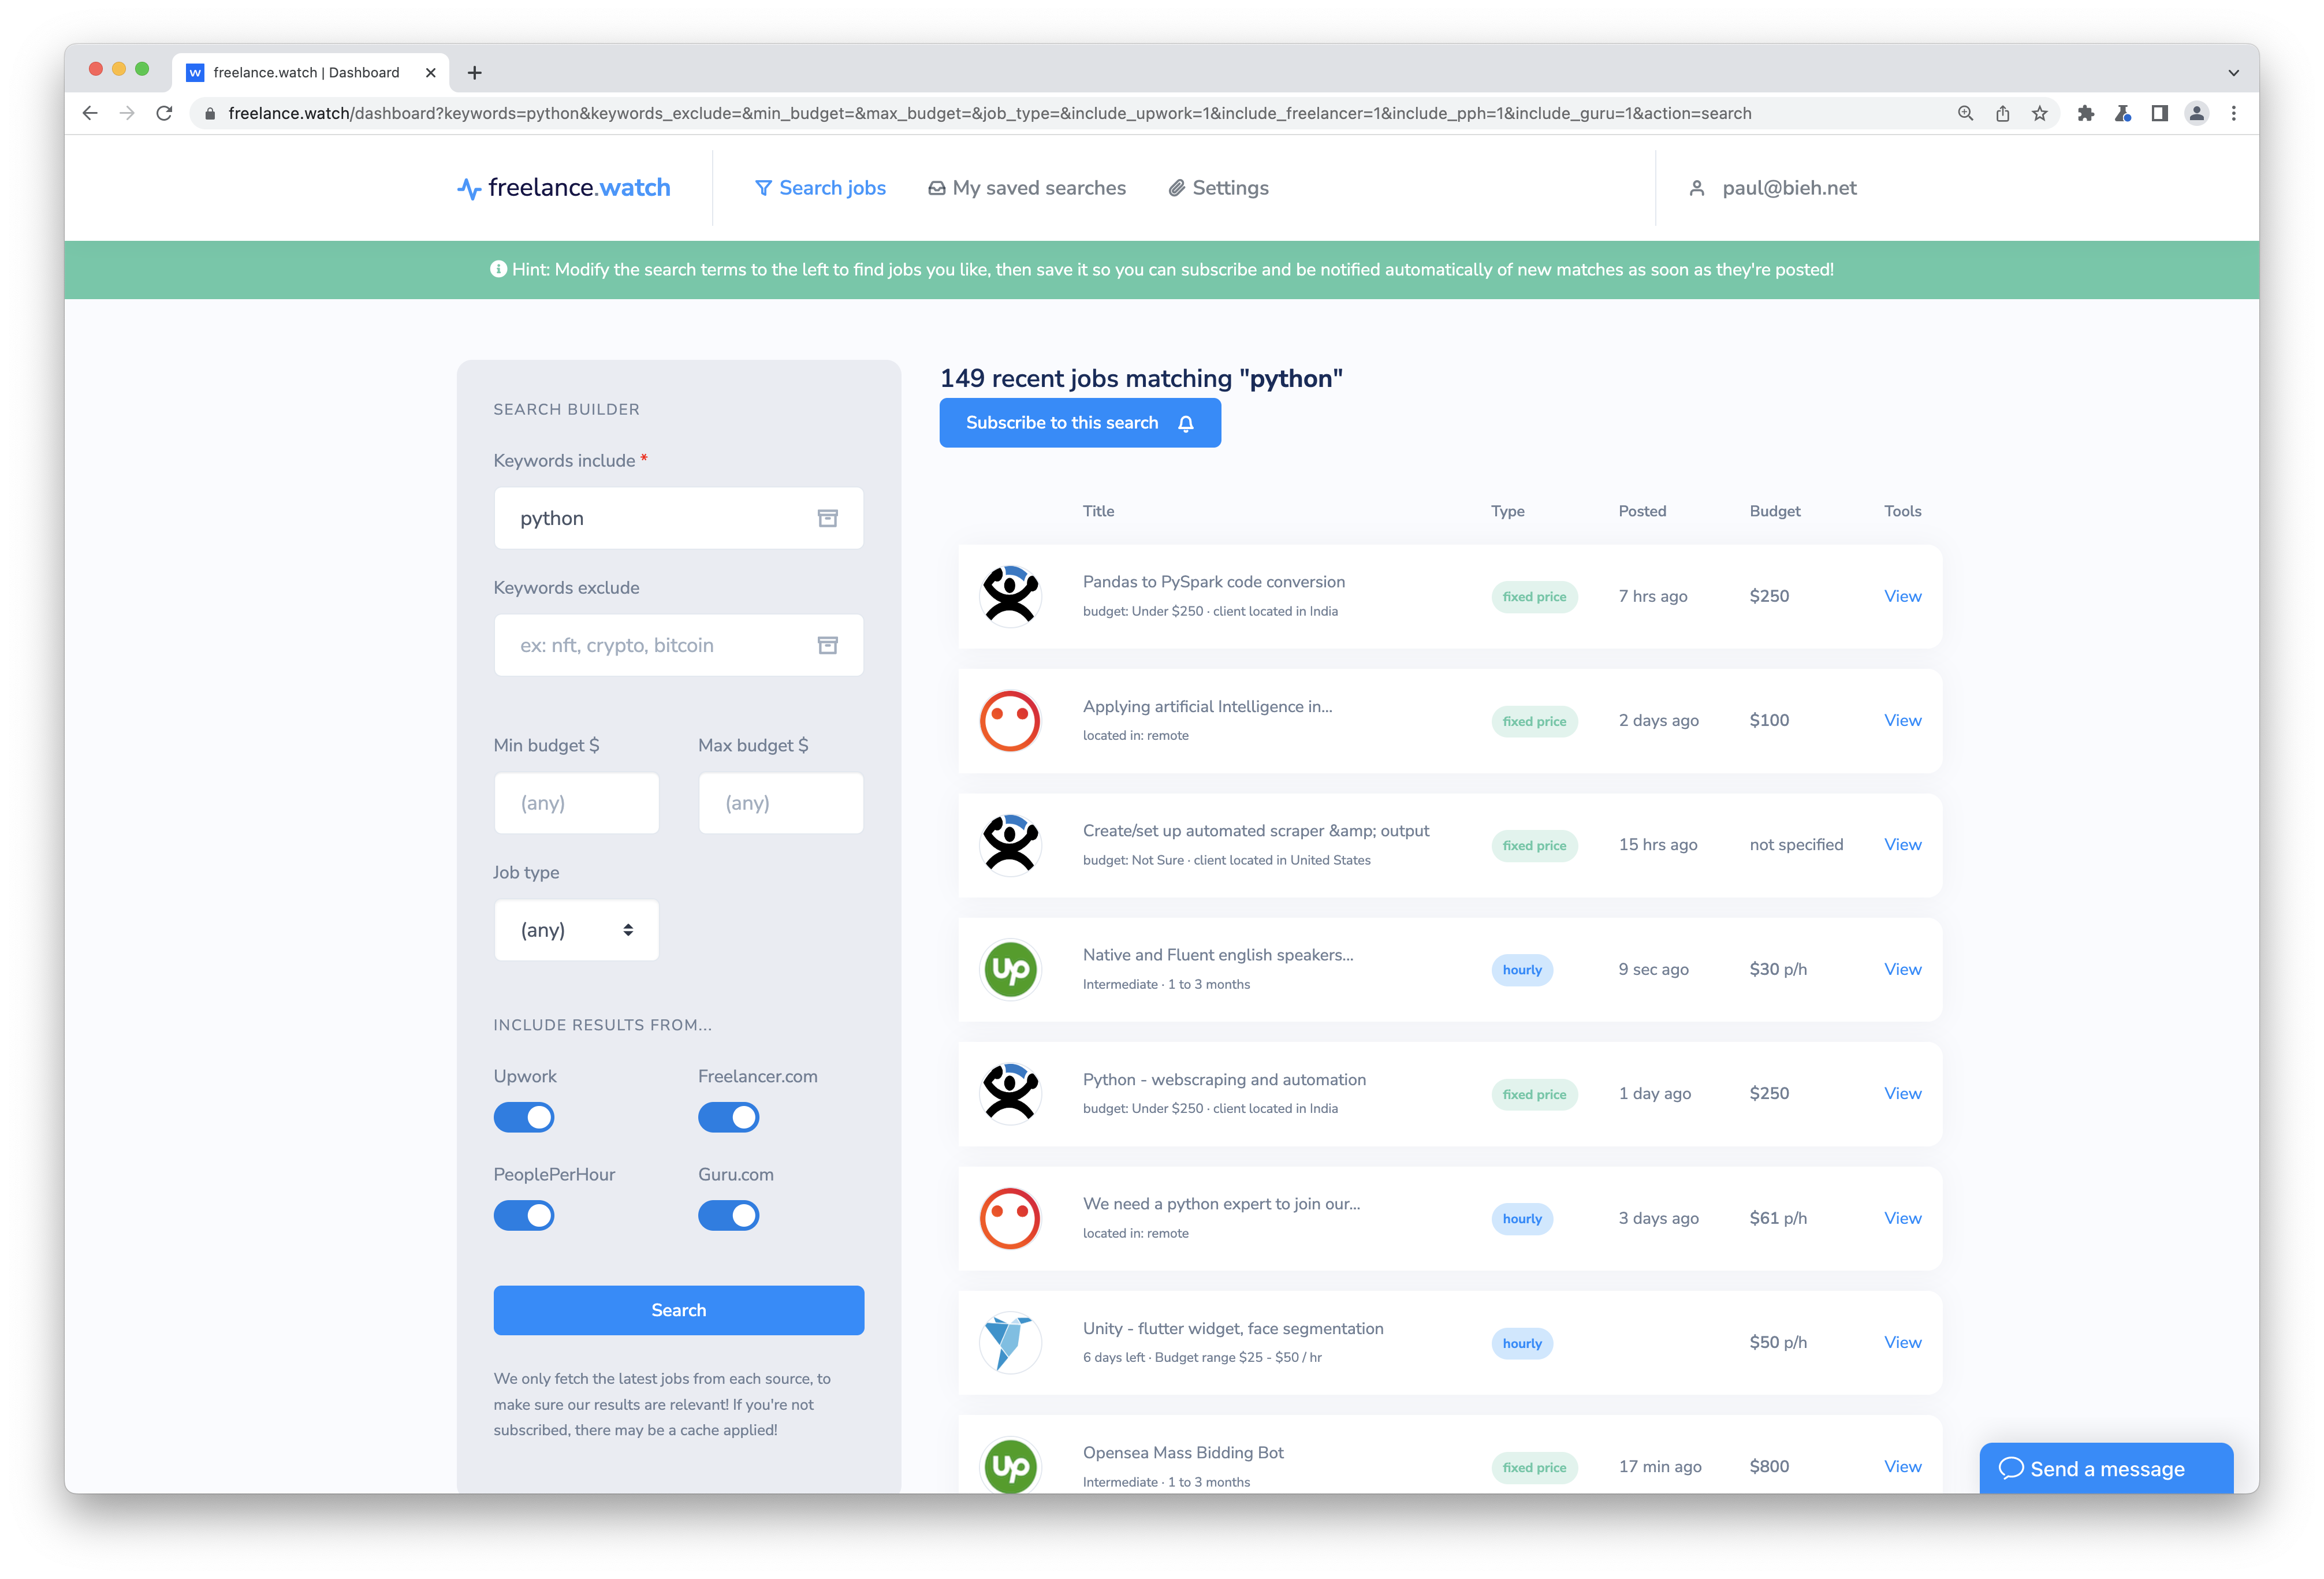The height and width of the screenshot is (1579, 2324).
Task: Click the archive icon in Keywords exclude
Action: 827,645
